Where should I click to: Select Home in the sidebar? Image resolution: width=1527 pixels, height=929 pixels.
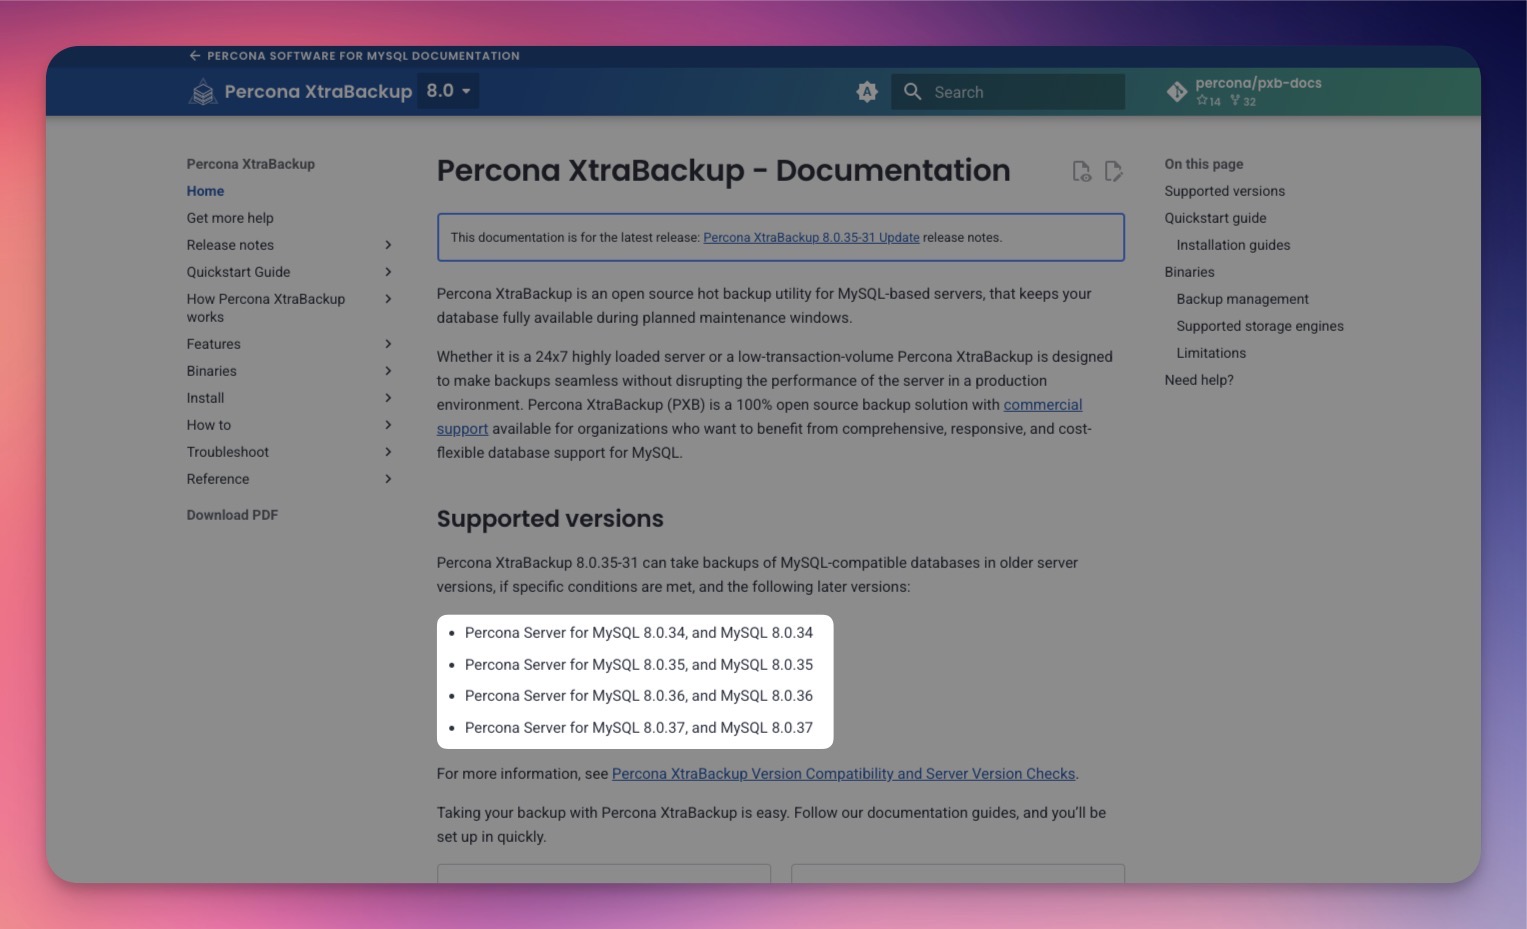tap(205, 191)
